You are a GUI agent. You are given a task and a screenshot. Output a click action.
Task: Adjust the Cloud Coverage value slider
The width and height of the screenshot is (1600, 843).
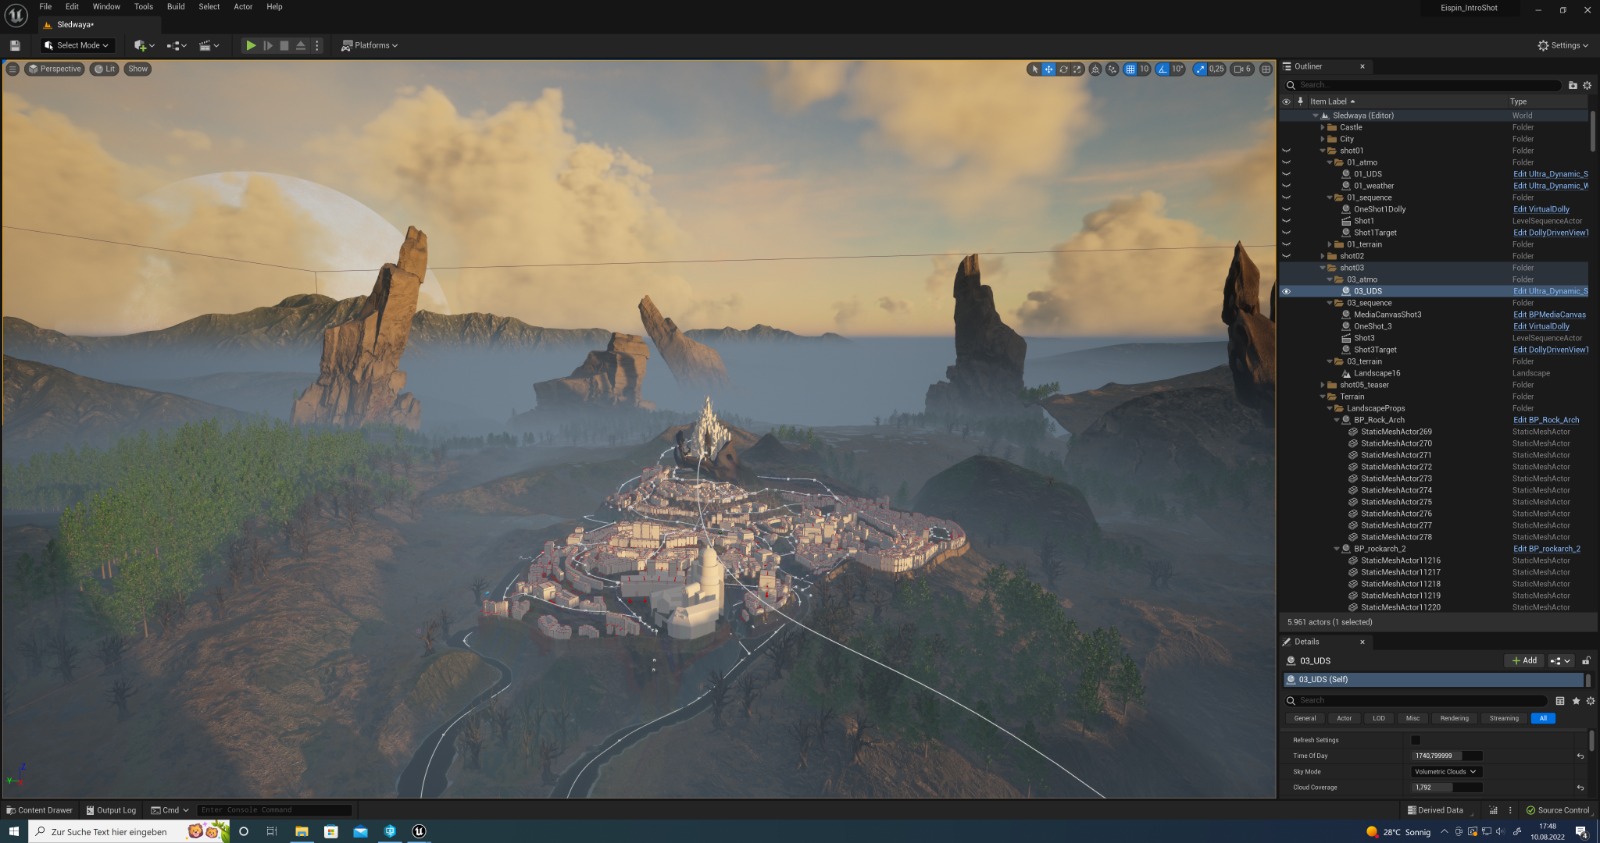pos(1446,787)
